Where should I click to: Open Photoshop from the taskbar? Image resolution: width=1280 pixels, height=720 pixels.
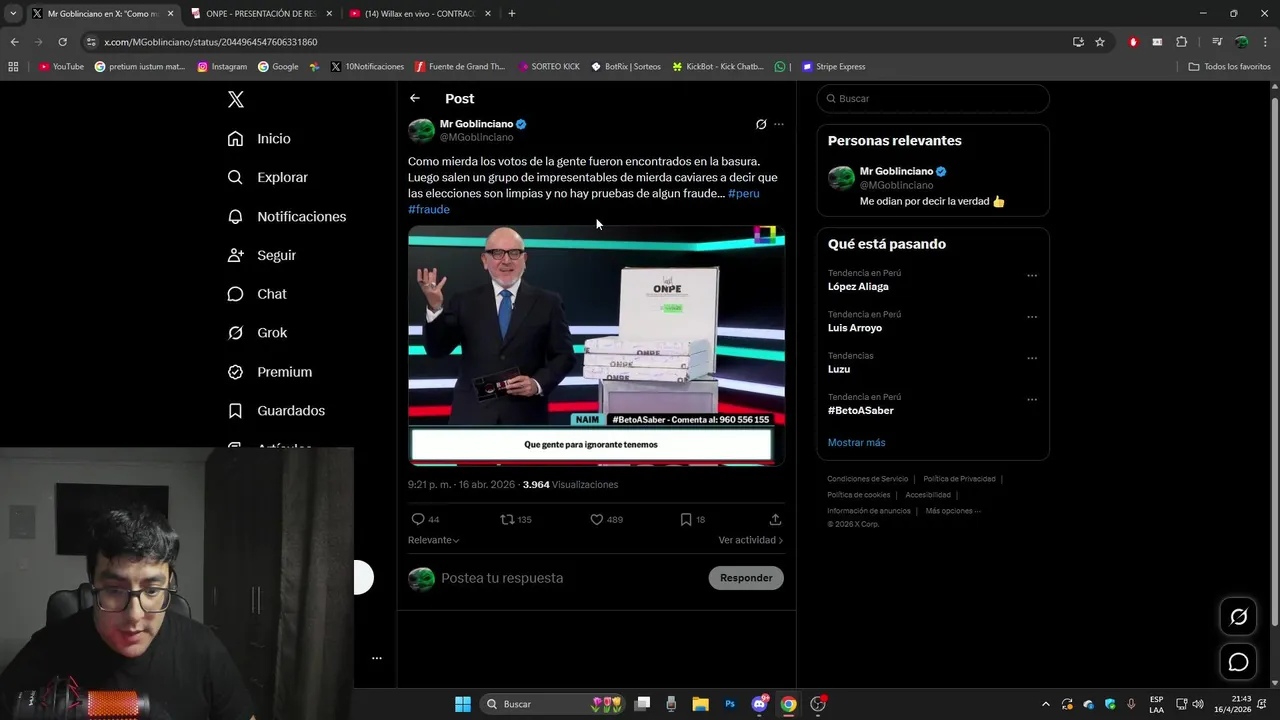pyautogui.click(x=730, y=704)
